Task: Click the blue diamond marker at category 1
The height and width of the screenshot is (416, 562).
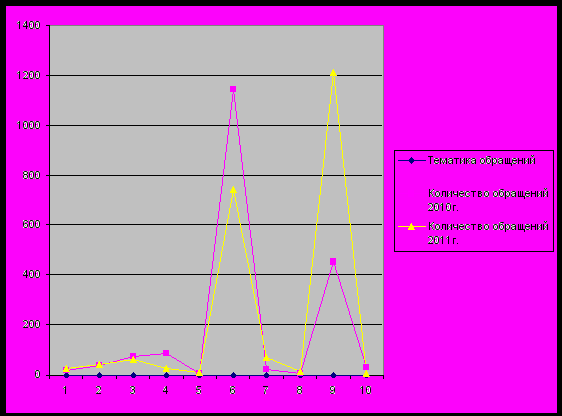Action: 66,375
